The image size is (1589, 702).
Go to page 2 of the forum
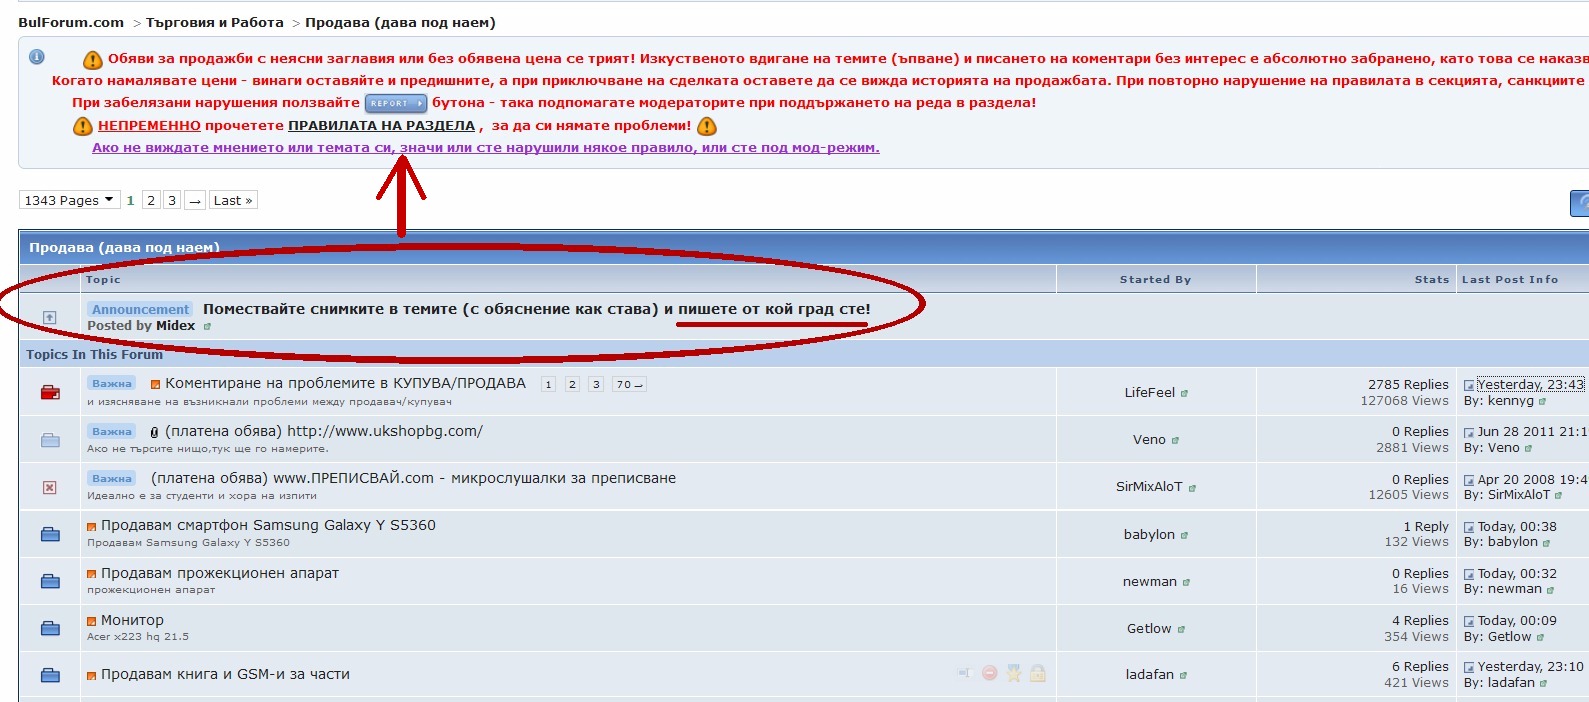(x=151, y=200)
